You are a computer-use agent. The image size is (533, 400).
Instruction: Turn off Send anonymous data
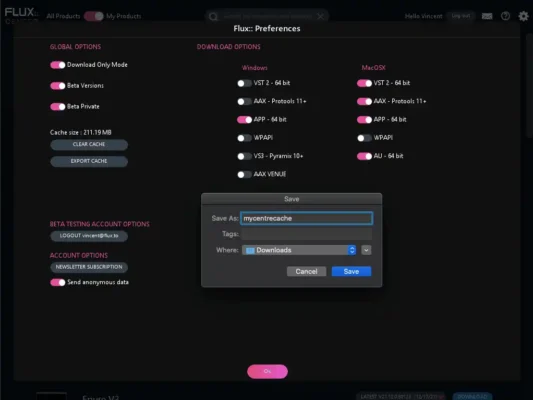point(57,282)
